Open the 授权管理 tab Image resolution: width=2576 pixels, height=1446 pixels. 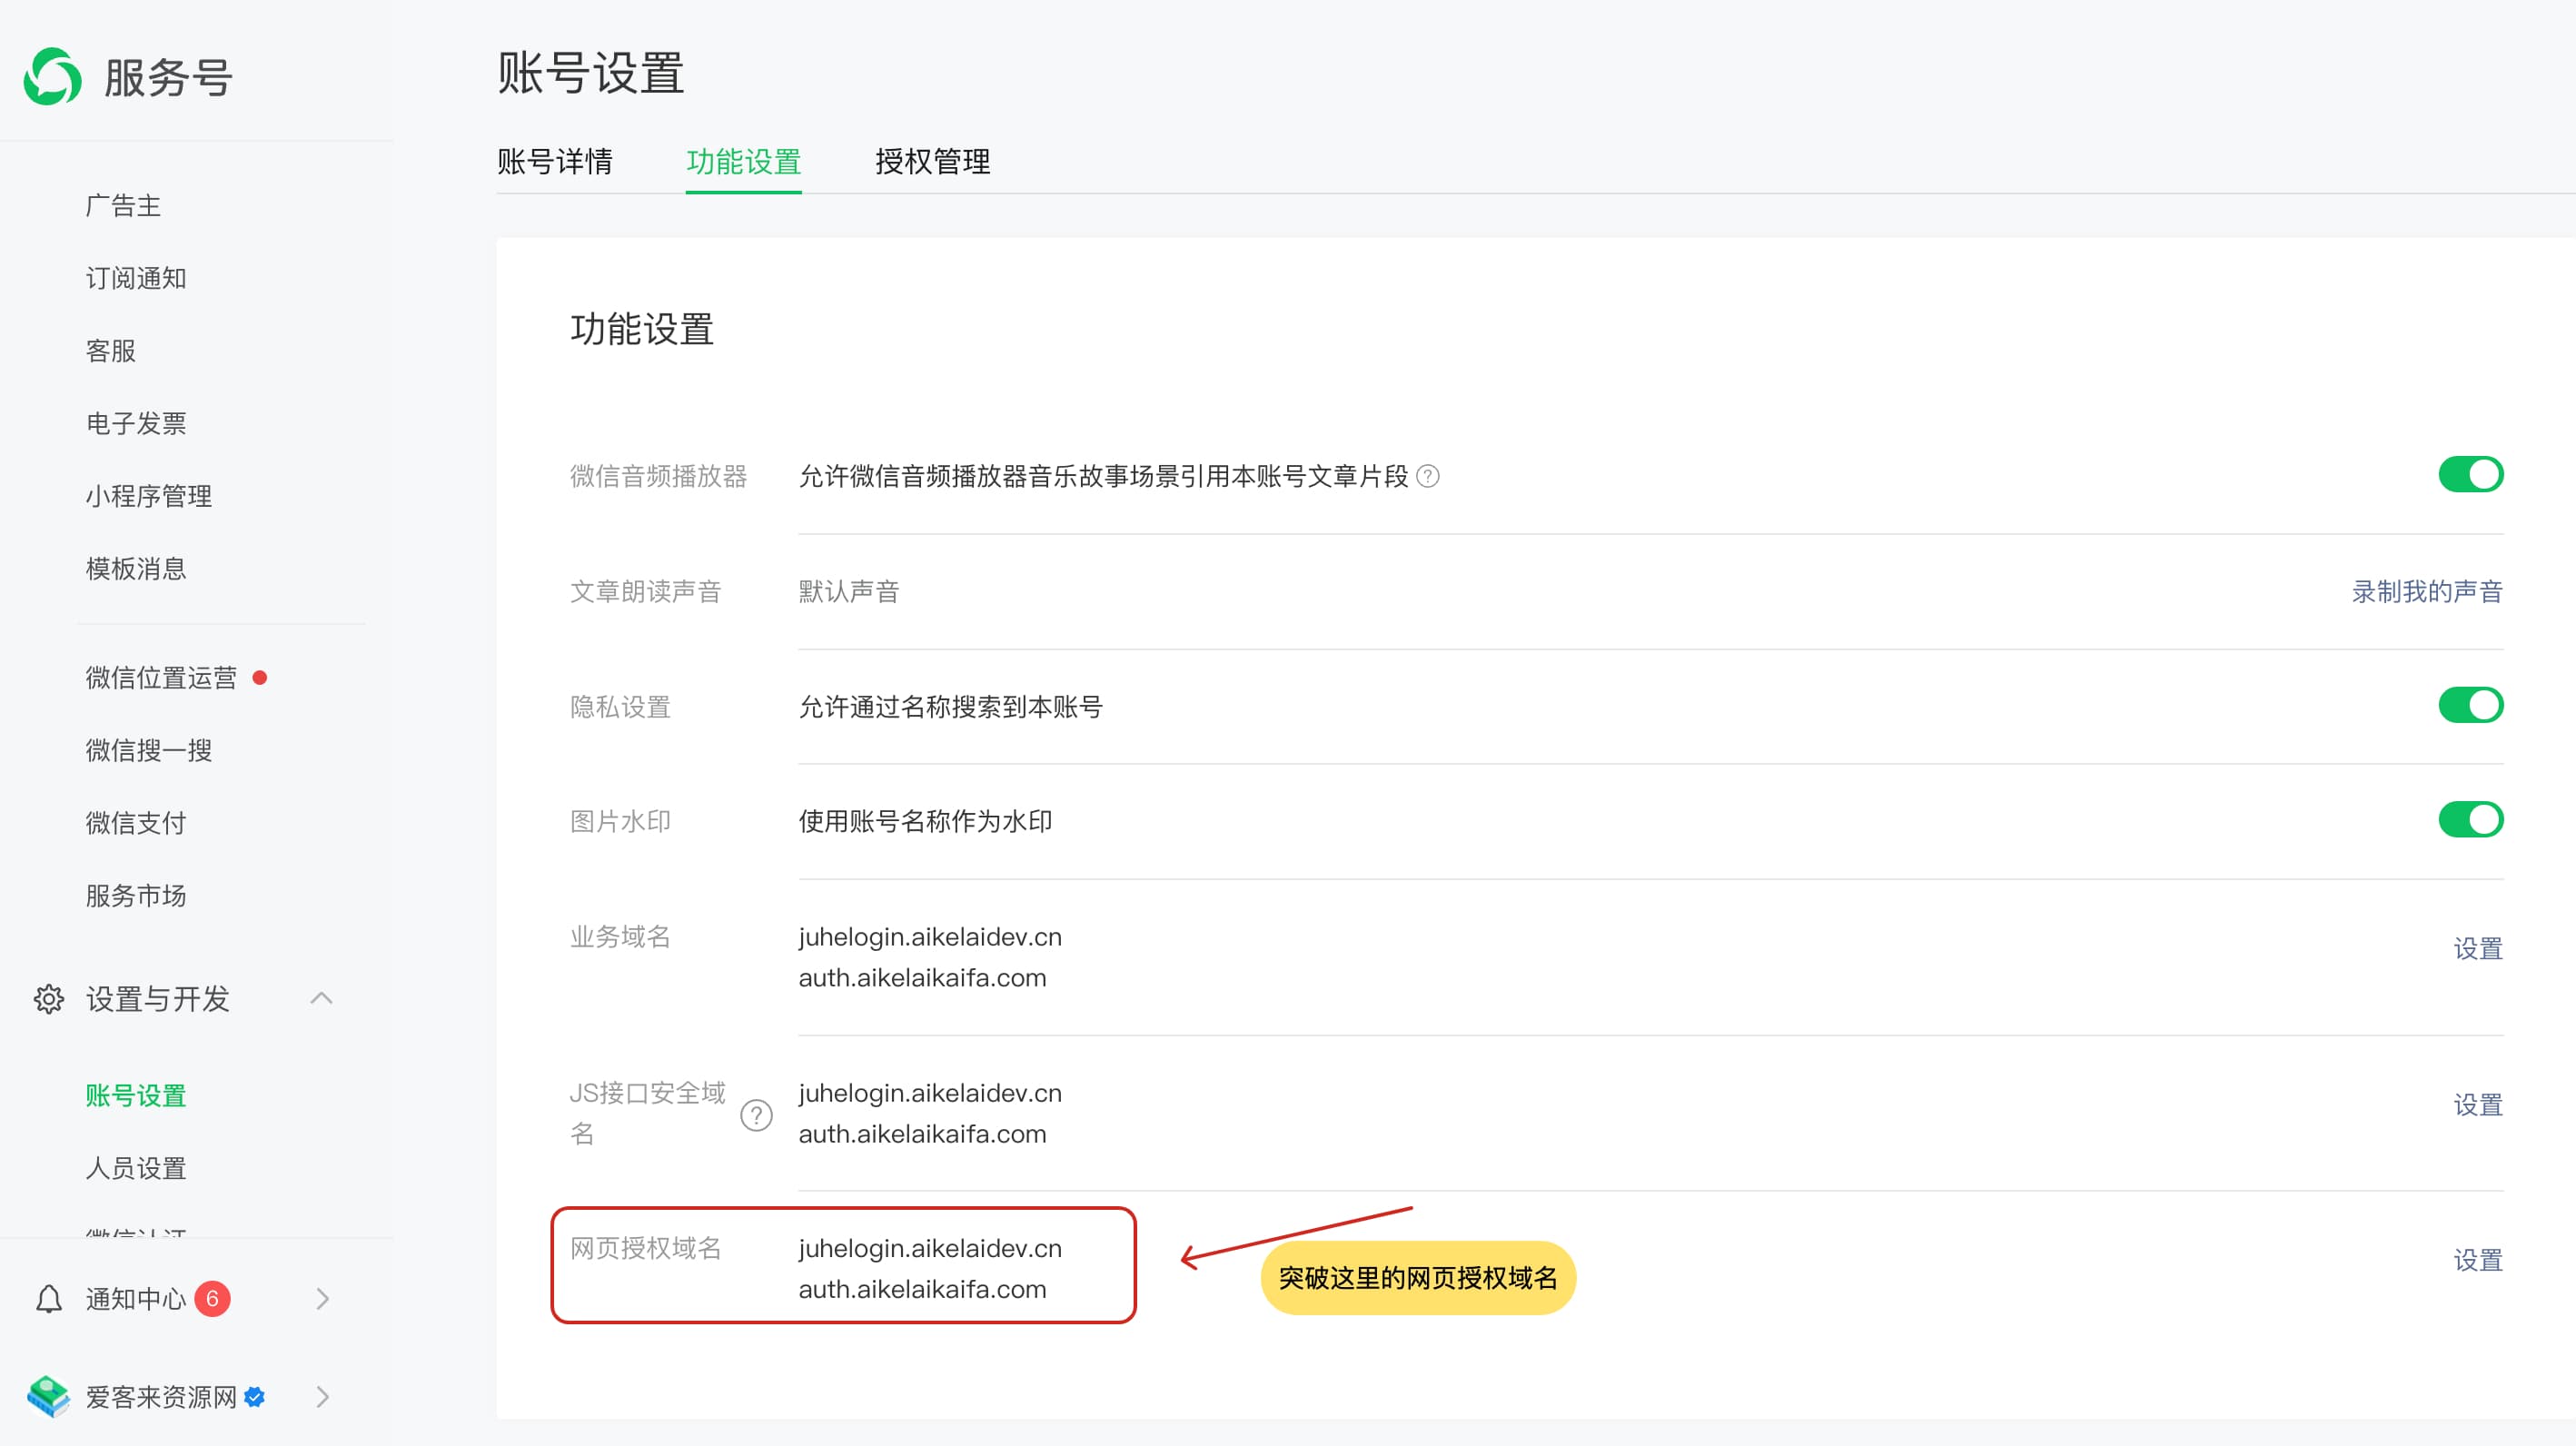pos(932,161)
